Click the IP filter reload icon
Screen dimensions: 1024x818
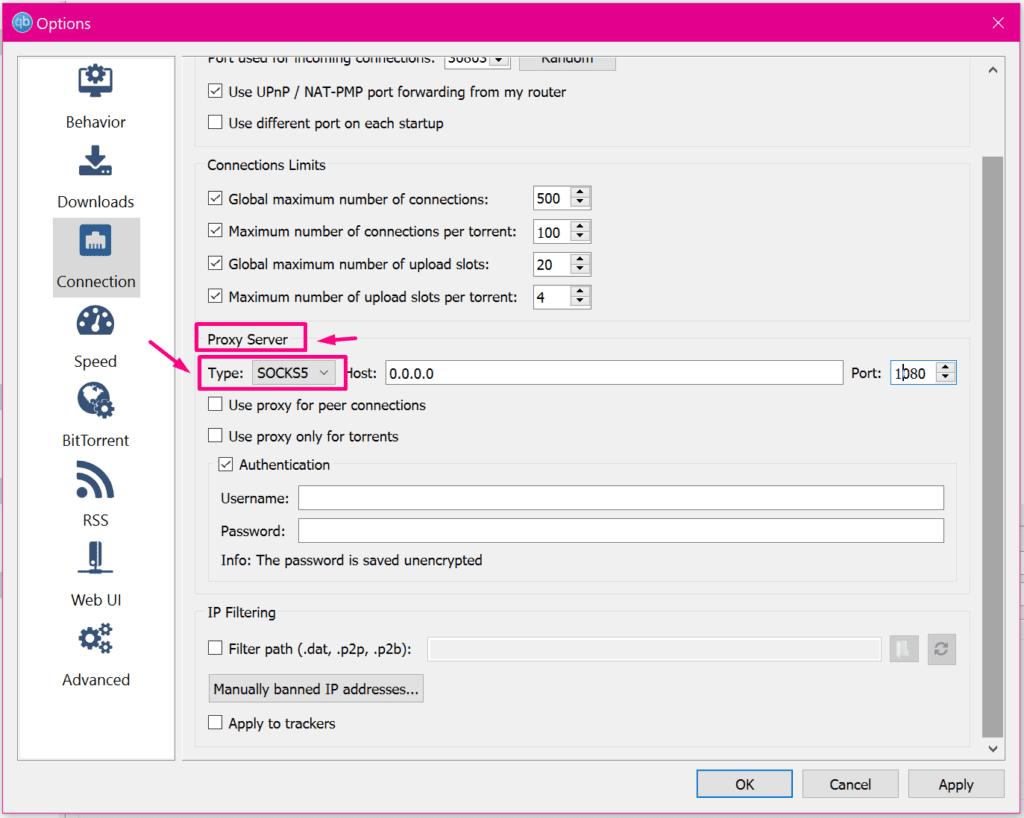click(941, 649)
